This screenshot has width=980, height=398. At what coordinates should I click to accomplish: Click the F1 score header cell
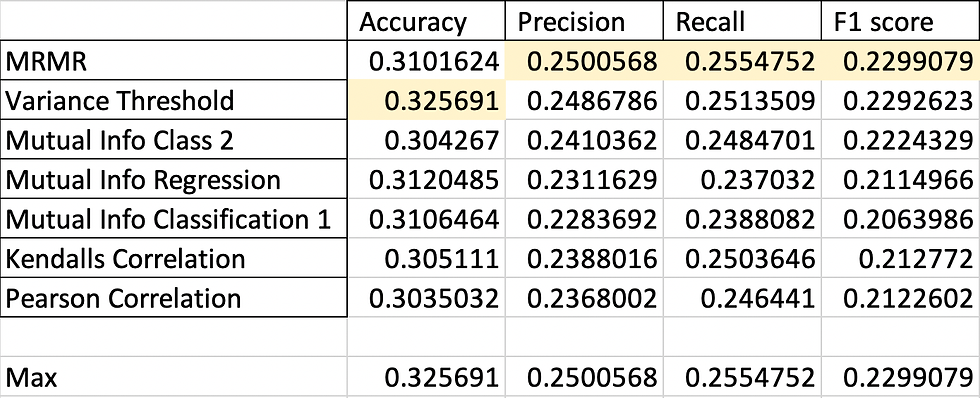(900, 21)
